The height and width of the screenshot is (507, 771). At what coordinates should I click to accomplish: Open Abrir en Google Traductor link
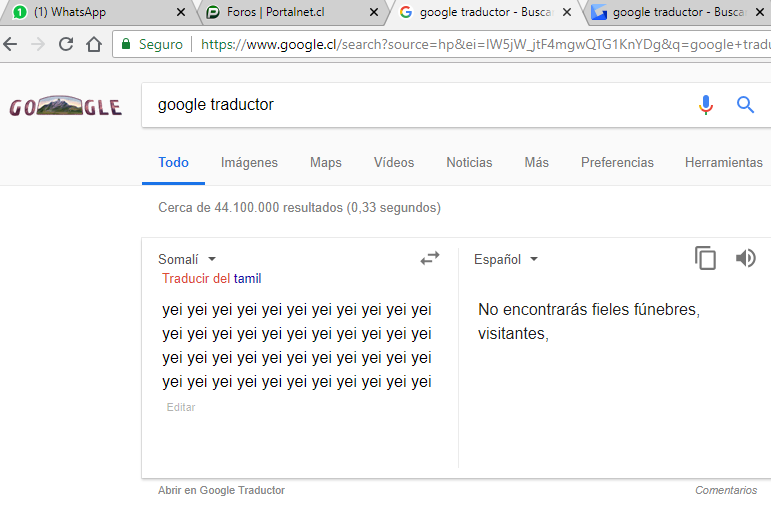[221, 490]
